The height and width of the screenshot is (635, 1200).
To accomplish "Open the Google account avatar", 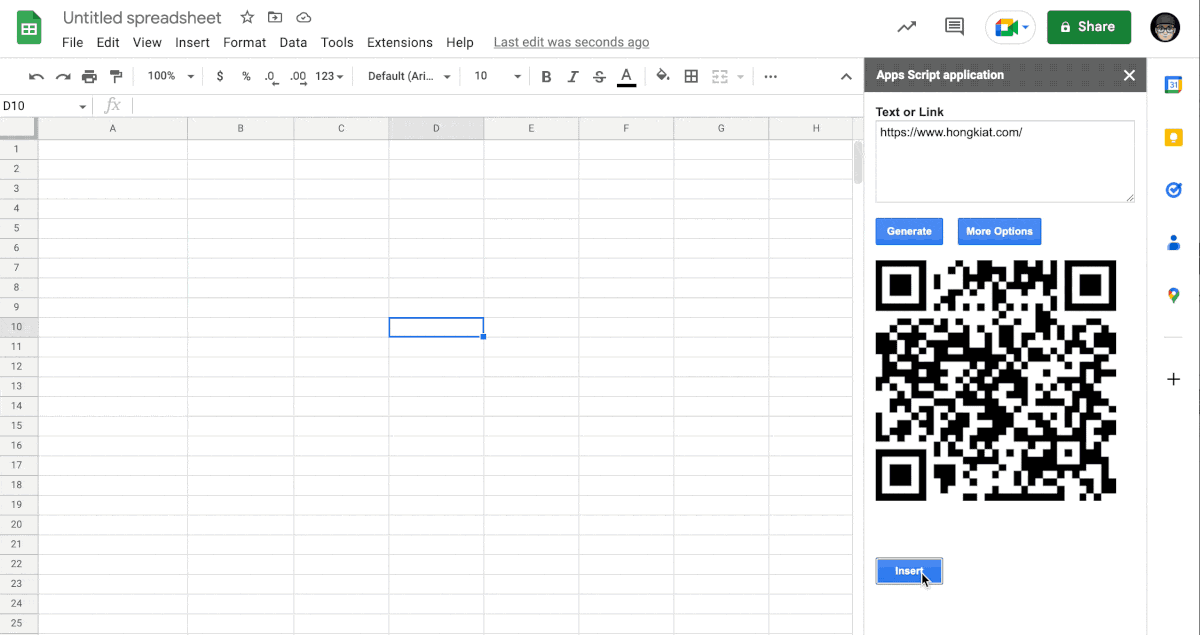I will click(x=1165, y=27).
